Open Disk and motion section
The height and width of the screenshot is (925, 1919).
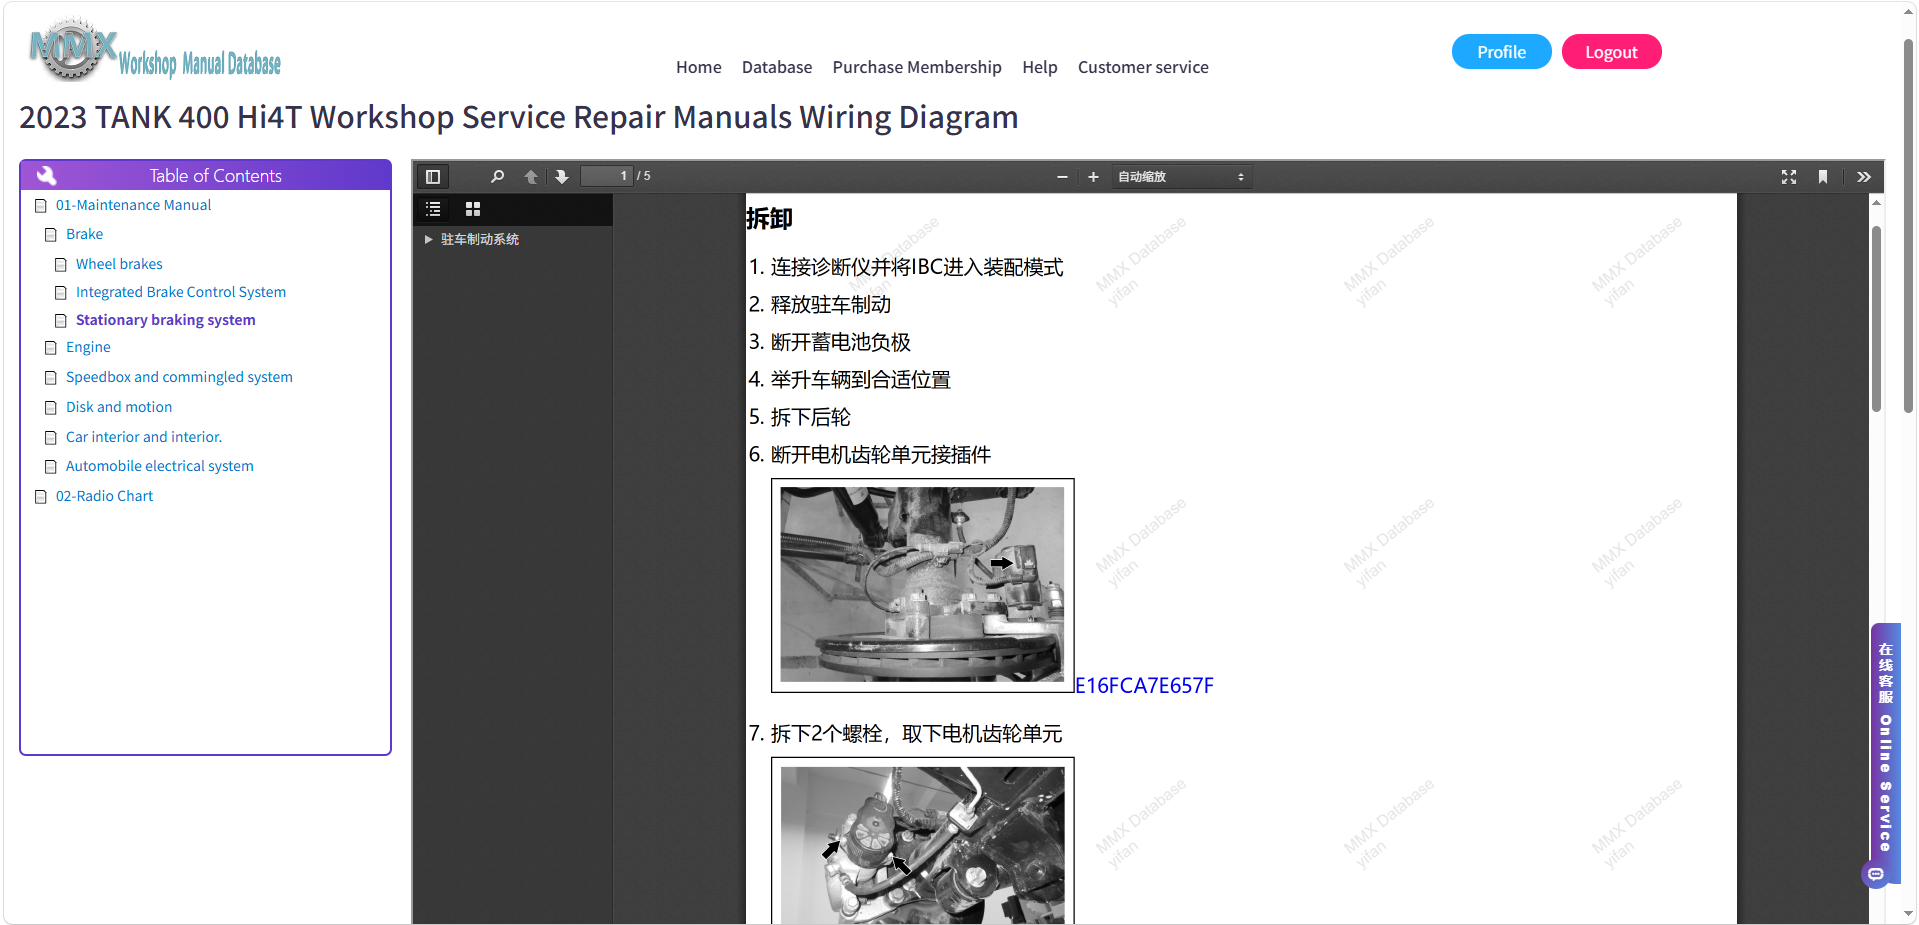tap(119, 407)
